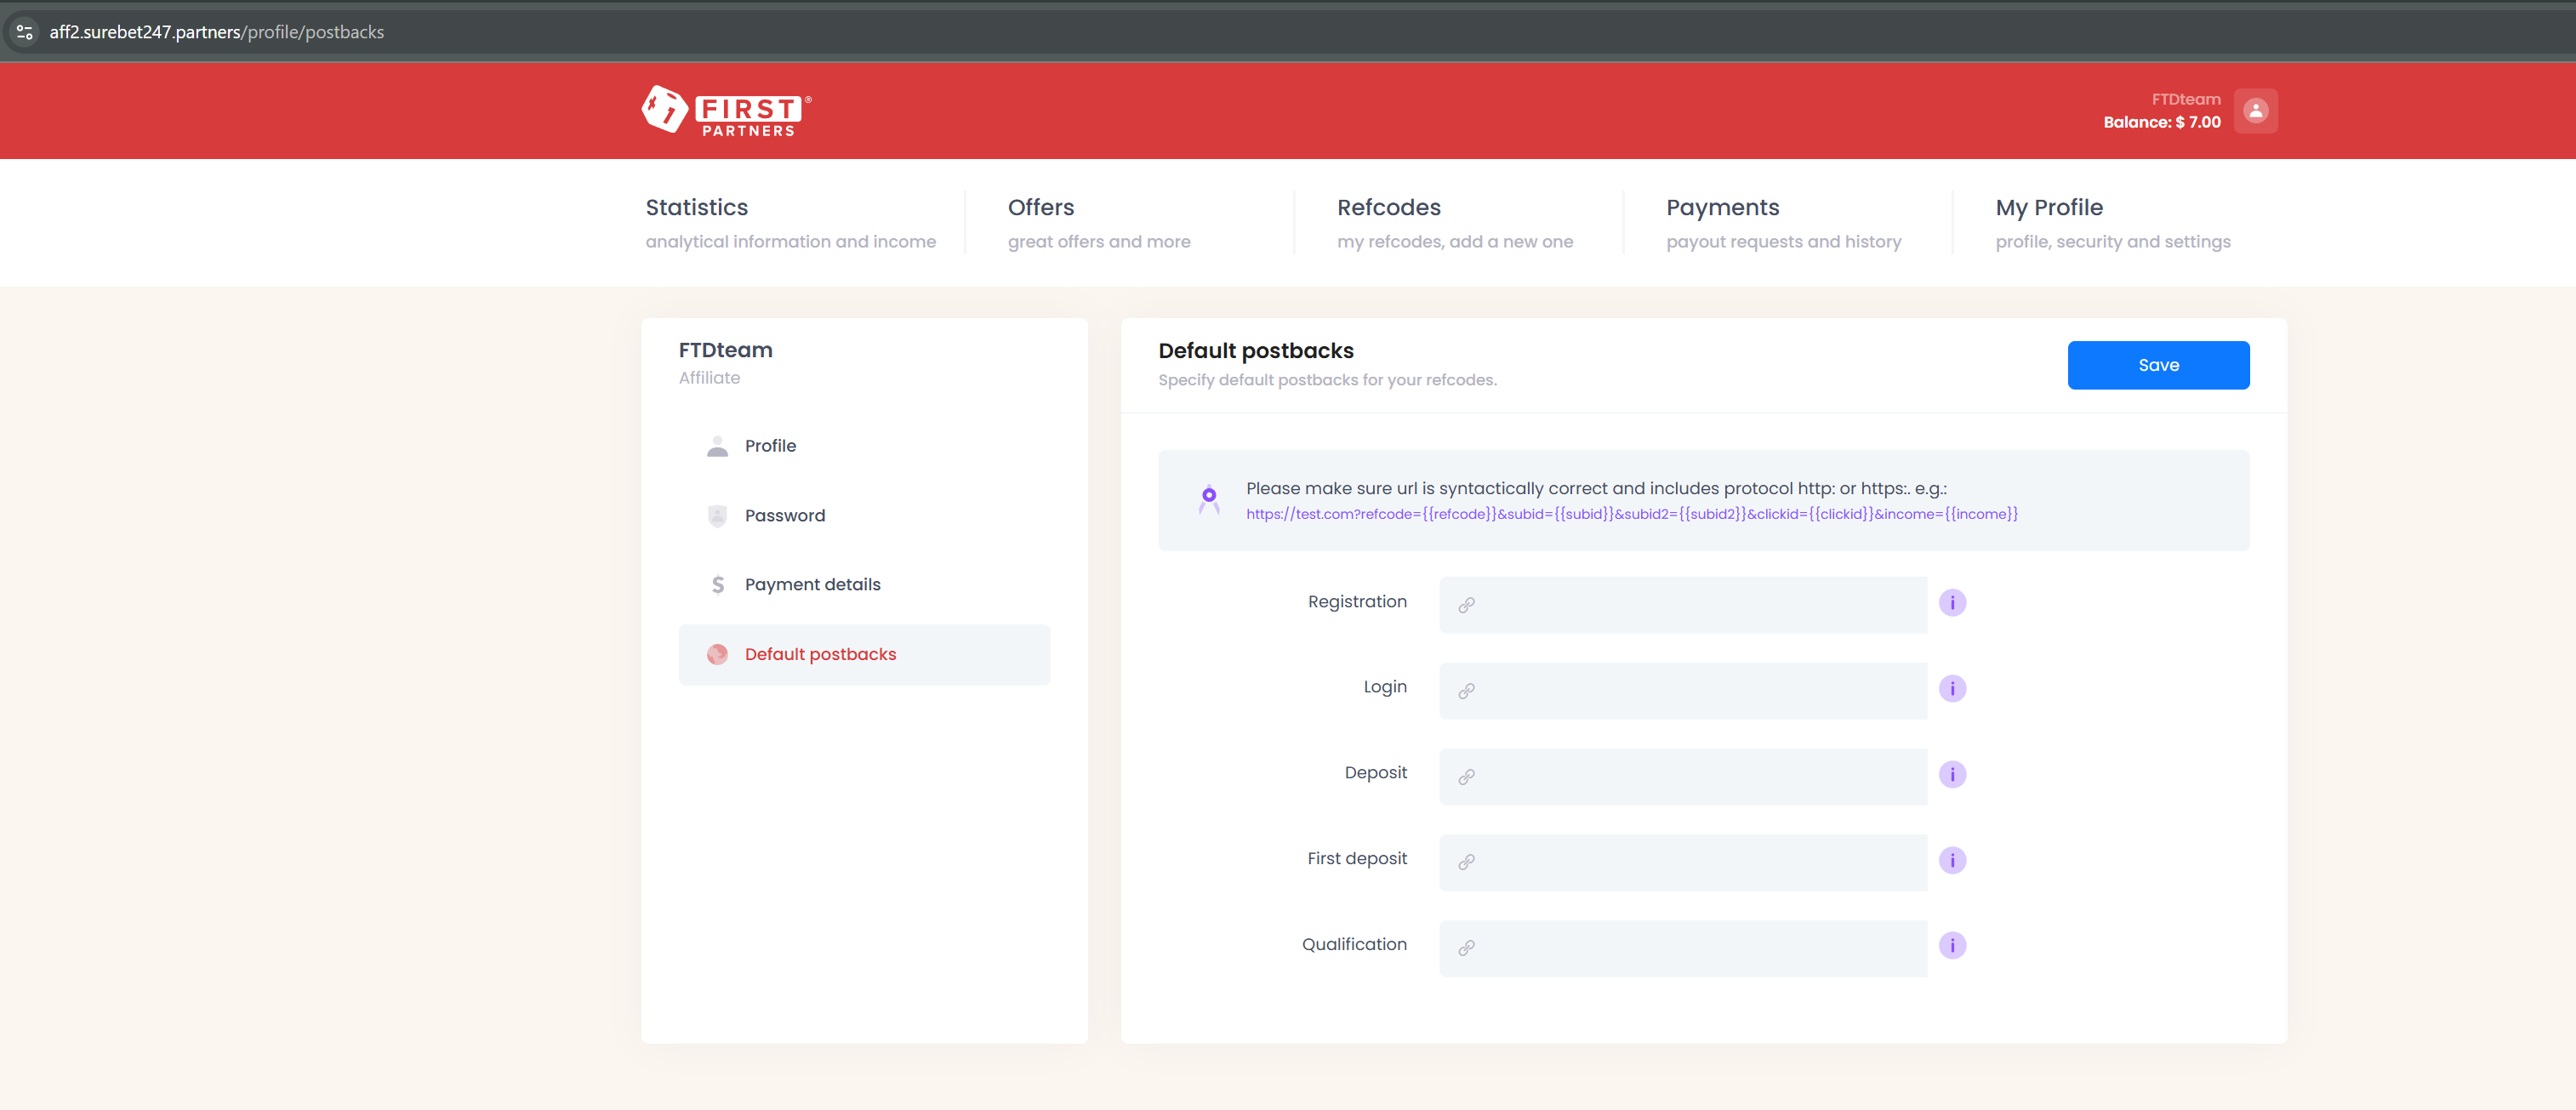Open Payment details in sidebar

811,585
